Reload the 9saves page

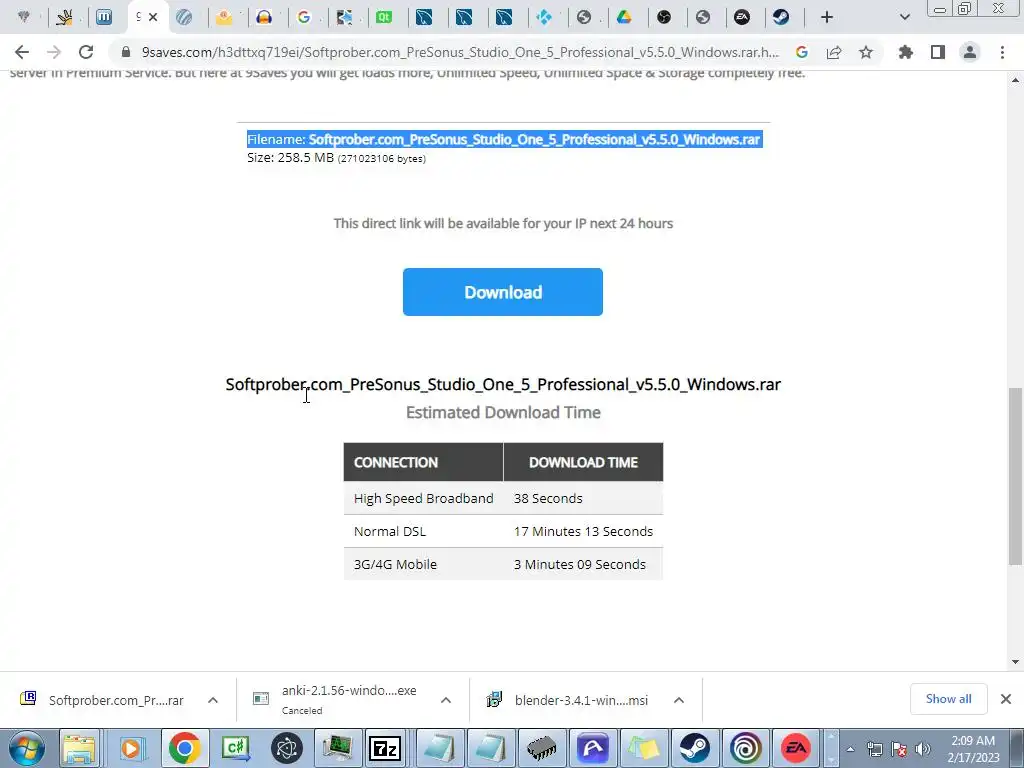pos(86,52)
